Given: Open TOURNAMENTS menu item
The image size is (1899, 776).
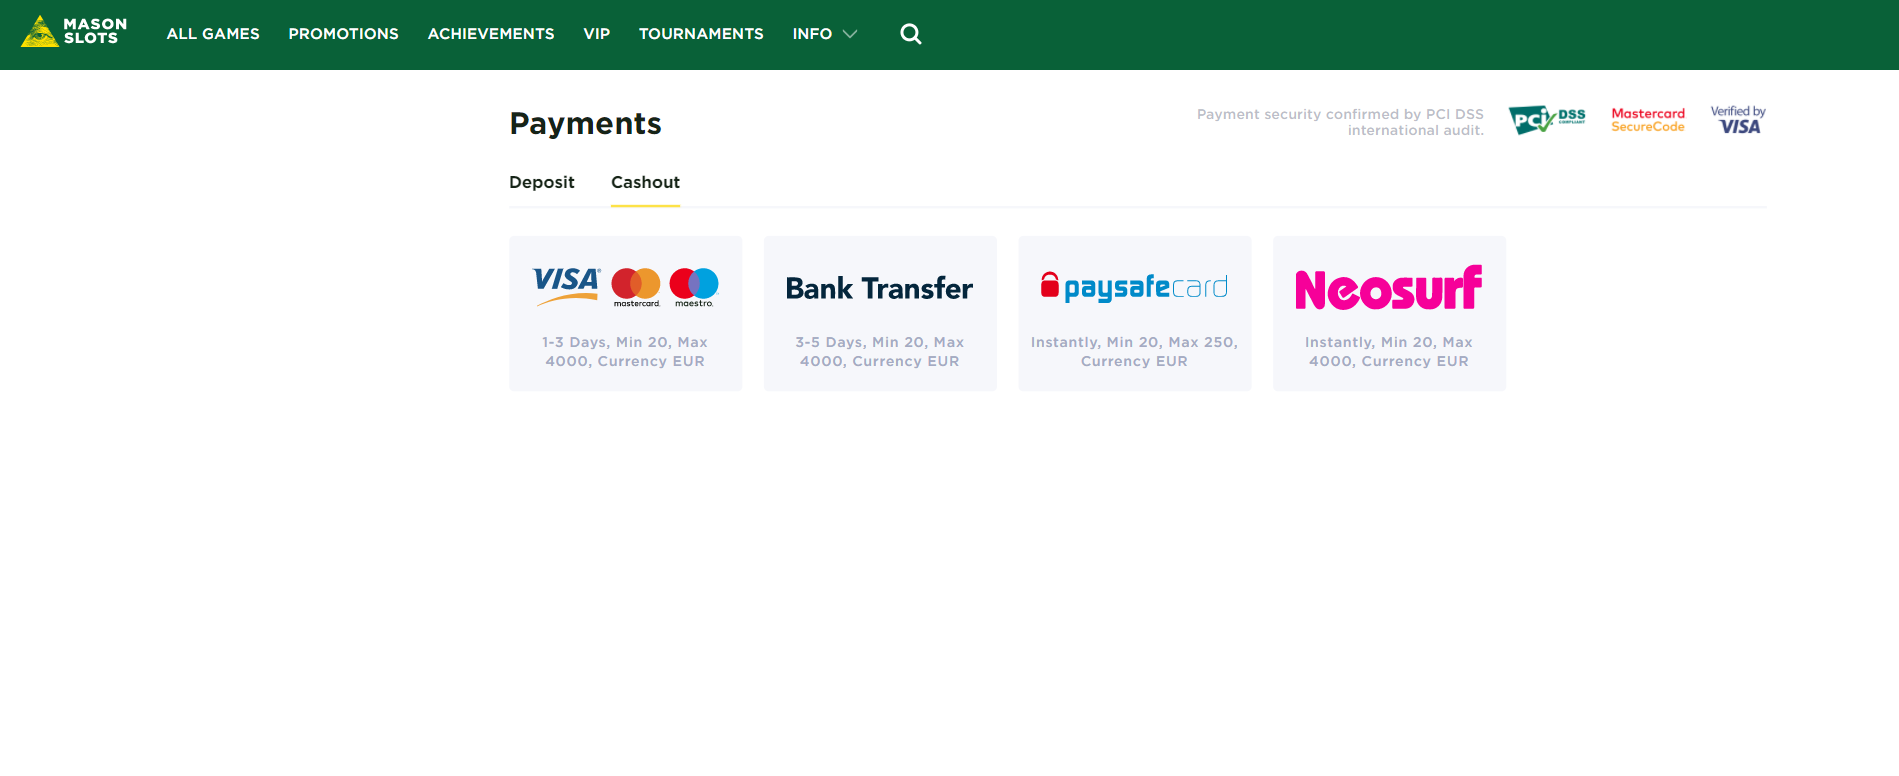Looking at the screenshot, I should coord(701,34).
